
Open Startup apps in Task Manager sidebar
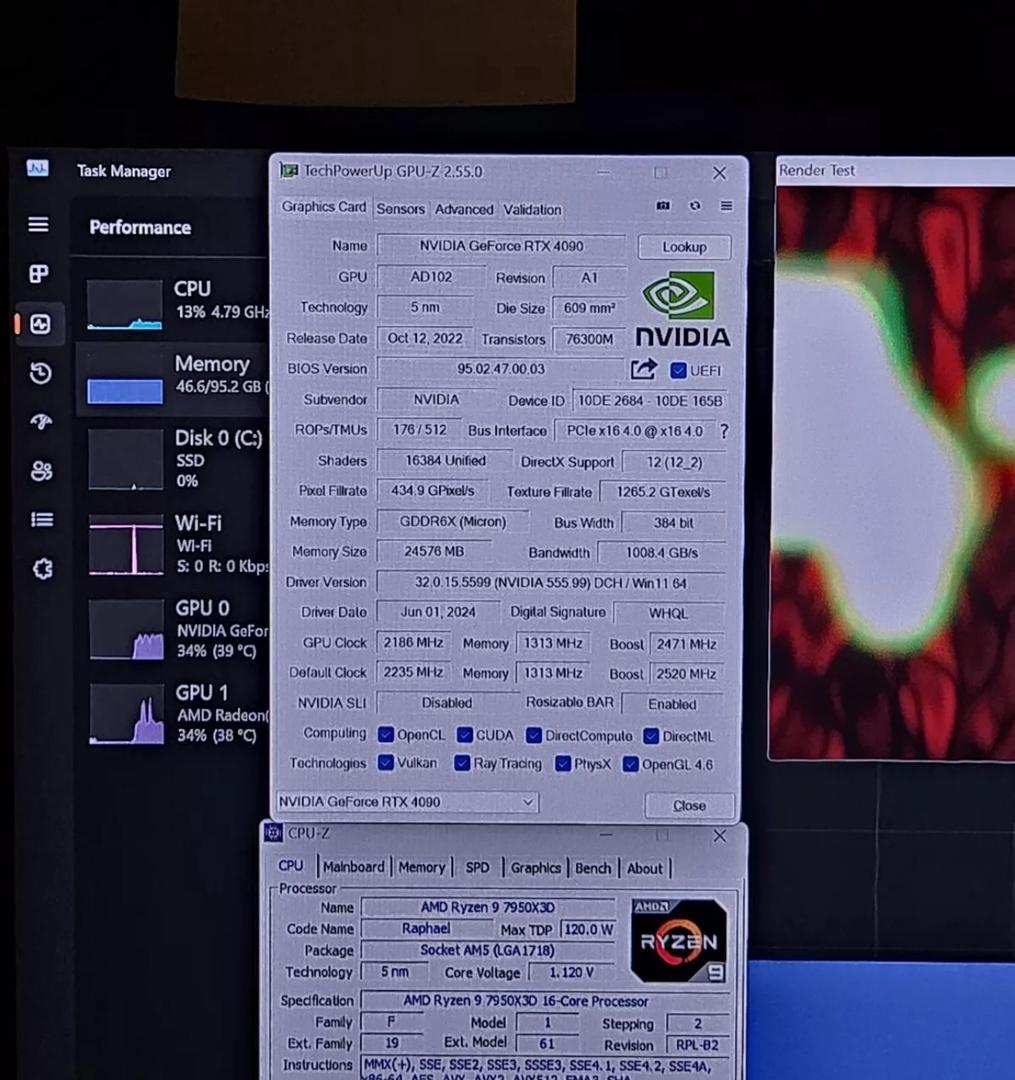[x=41, y=422]
